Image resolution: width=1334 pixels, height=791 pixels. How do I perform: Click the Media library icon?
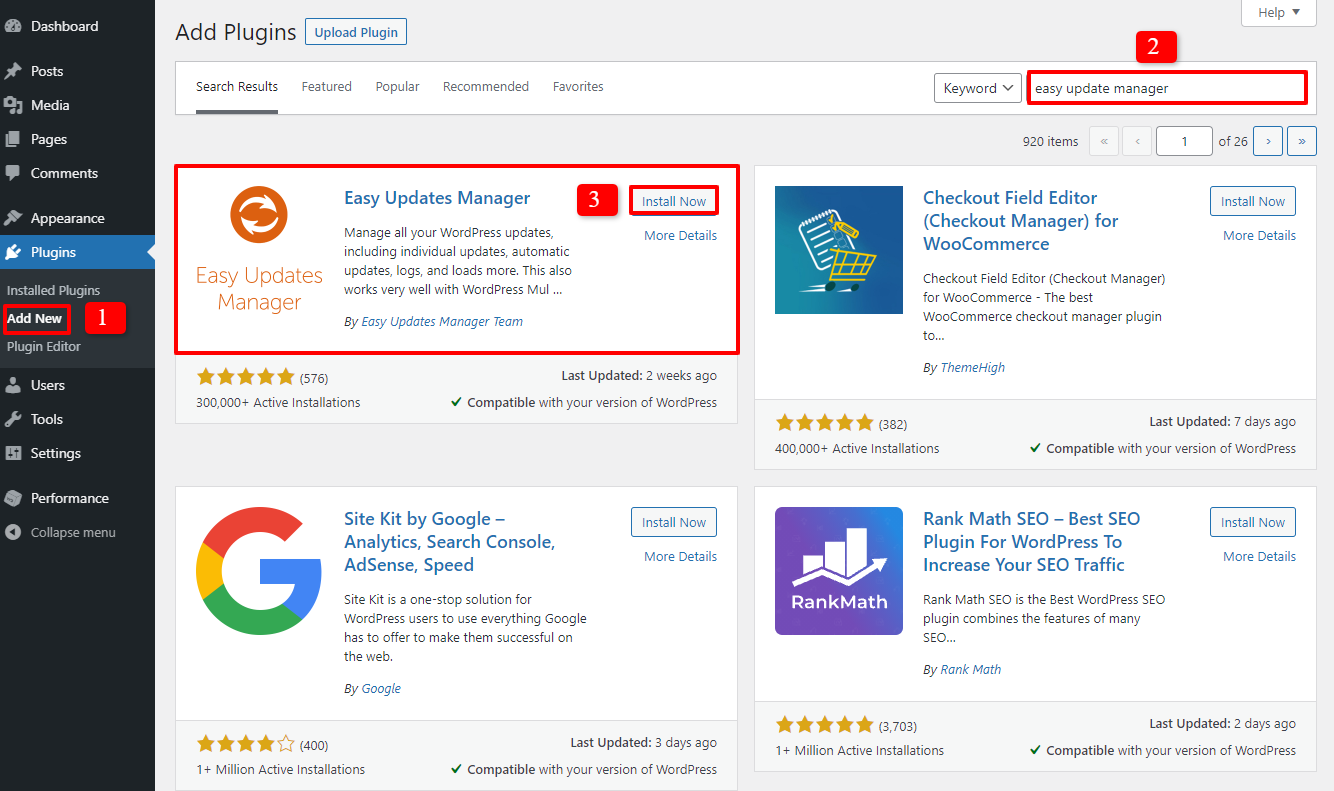(x=13, y=105)
